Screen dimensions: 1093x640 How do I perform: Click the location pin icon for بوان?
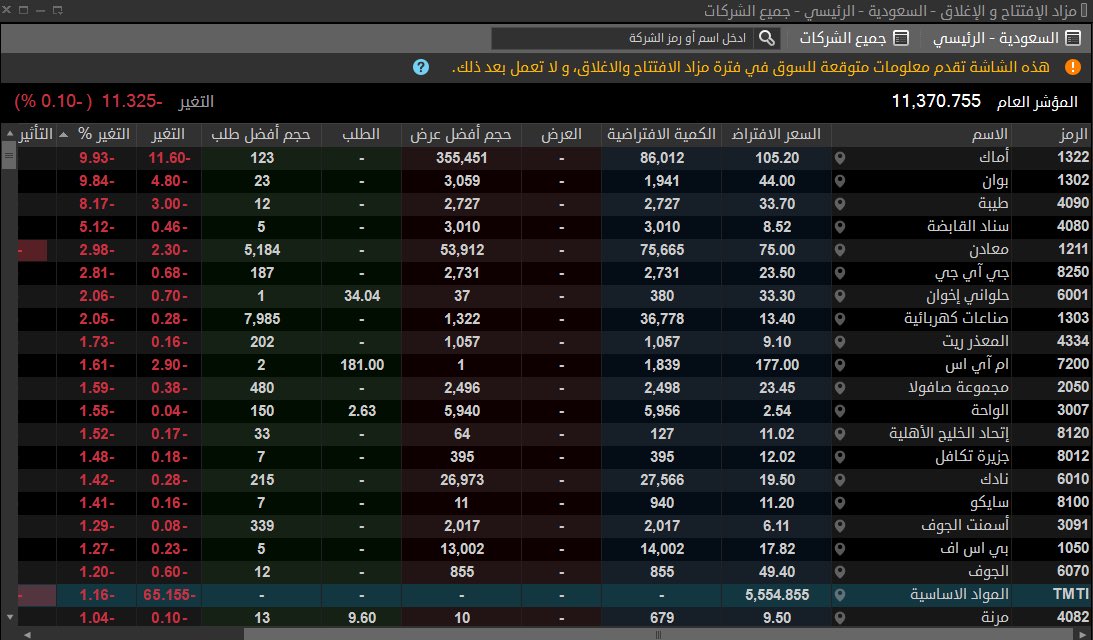(x=840, y=181)
